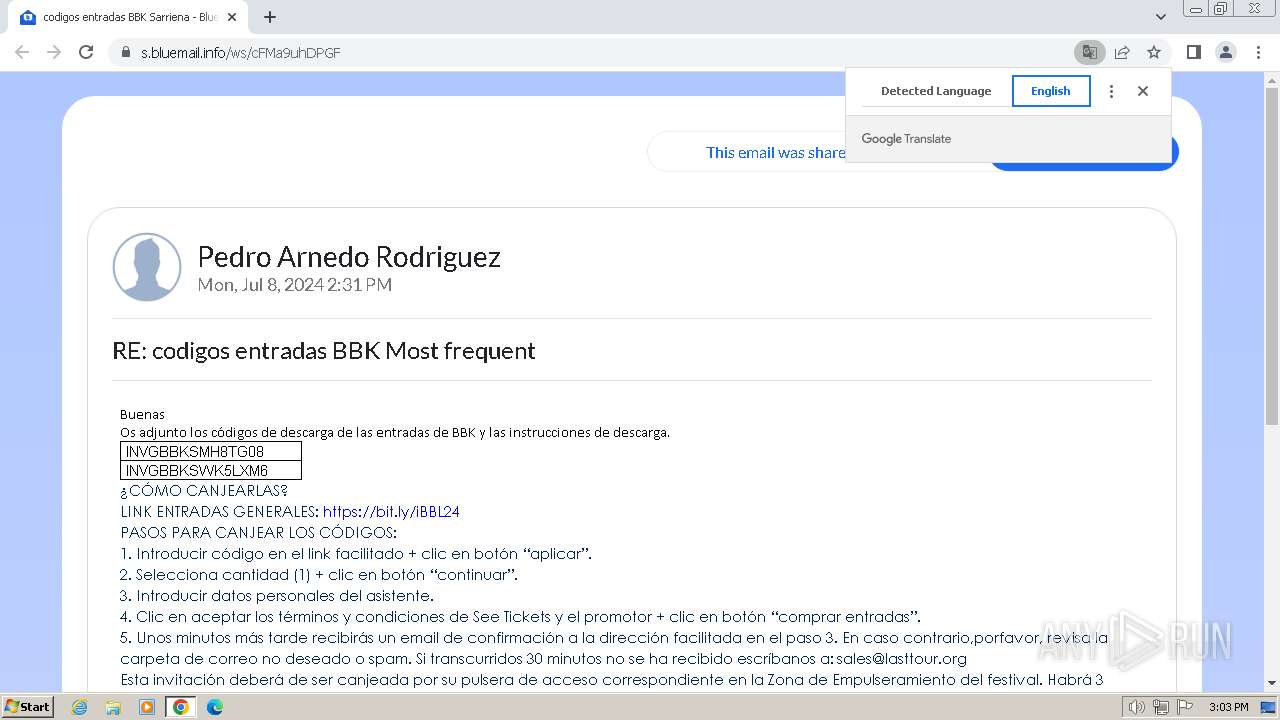Click the browser back arrow
Image resolution: width=1280 pixels, height=720 pixels.
[x=22, y=52]
